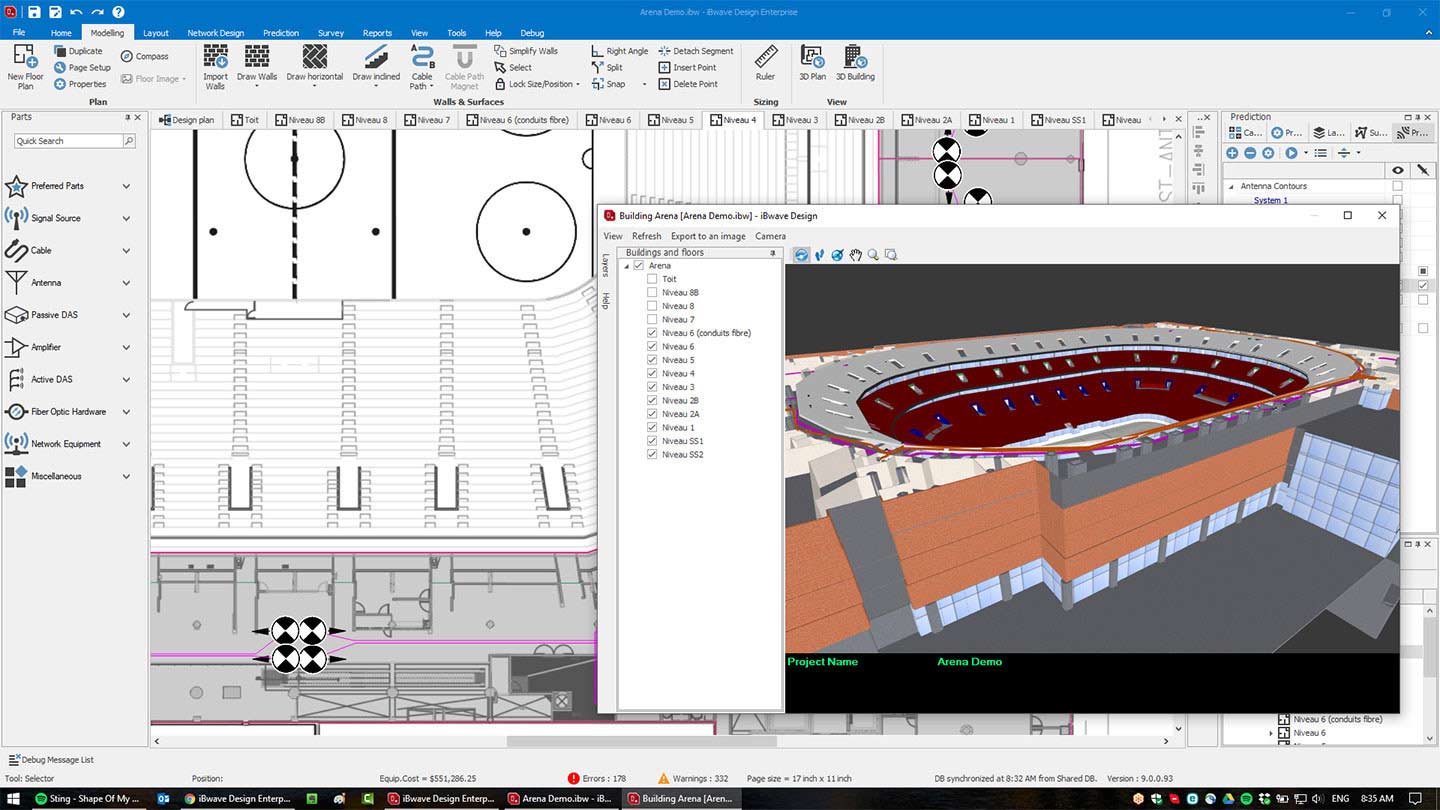Click Refresh in the 3D viewer
The image size is (1440, 810).
pos(646,236)
